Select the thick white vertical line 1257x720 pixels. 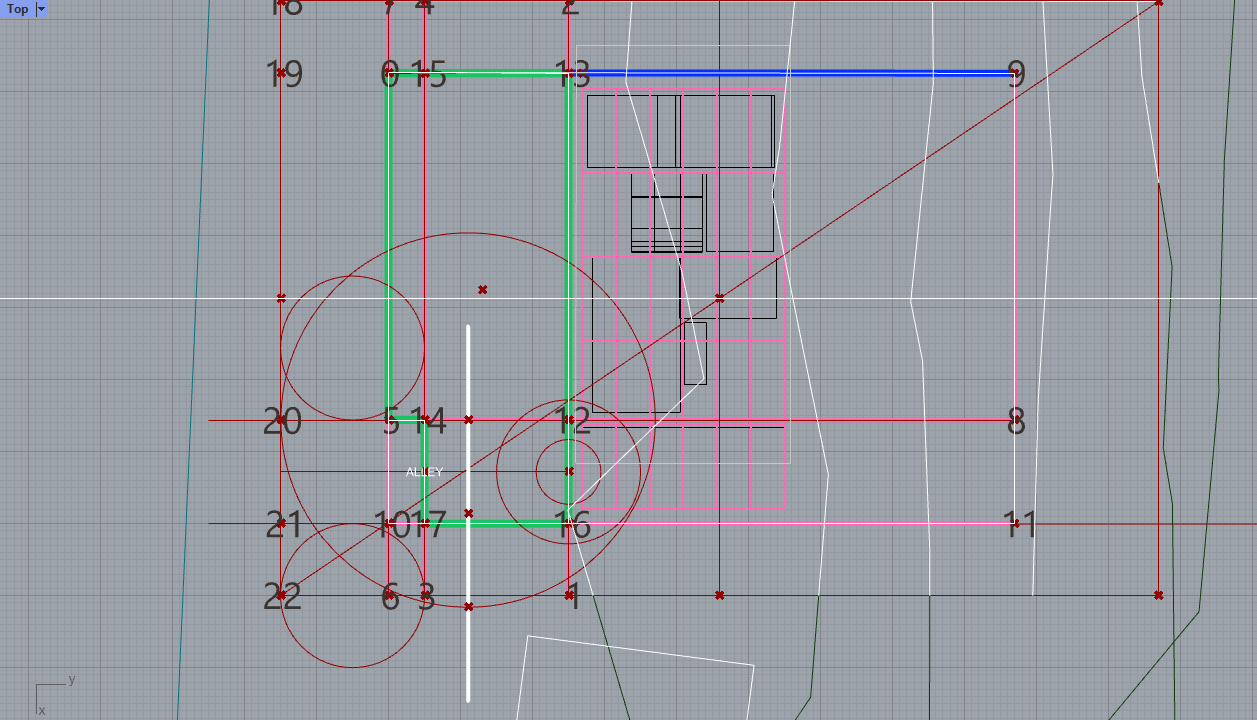(468, 513)
